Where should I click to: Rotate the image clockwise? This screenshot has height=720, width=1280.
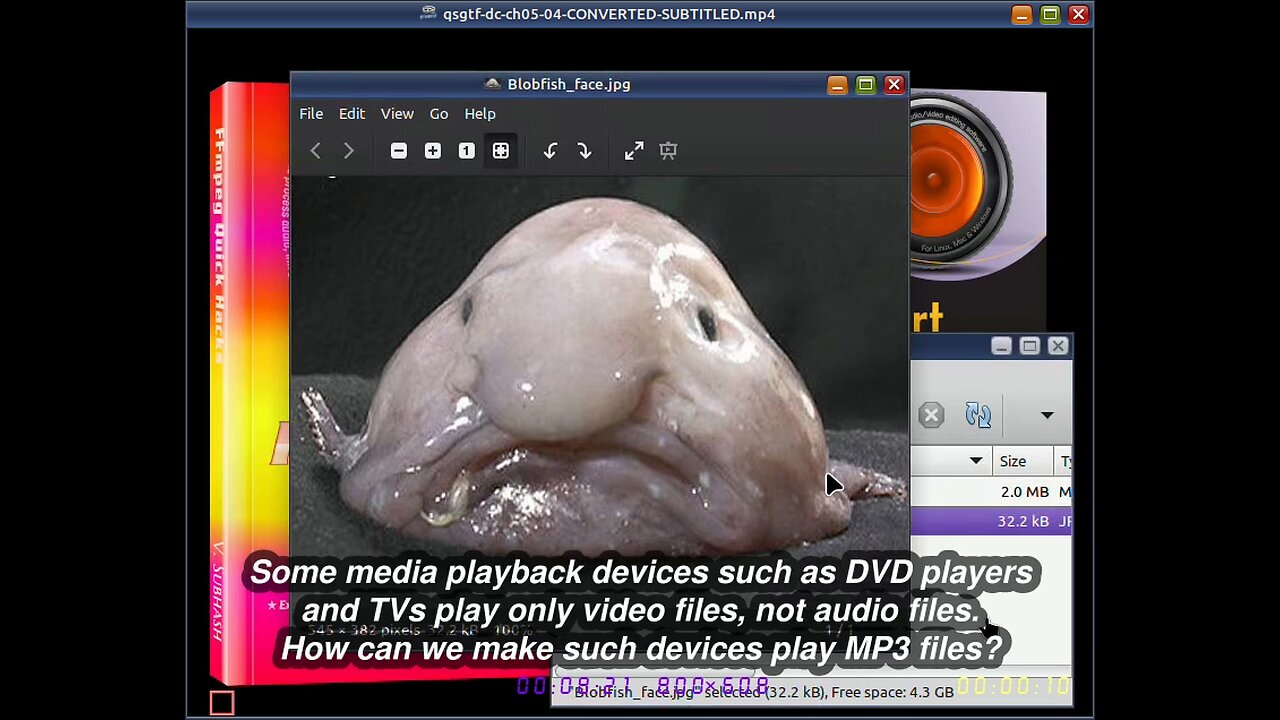(x=585, y=151)
